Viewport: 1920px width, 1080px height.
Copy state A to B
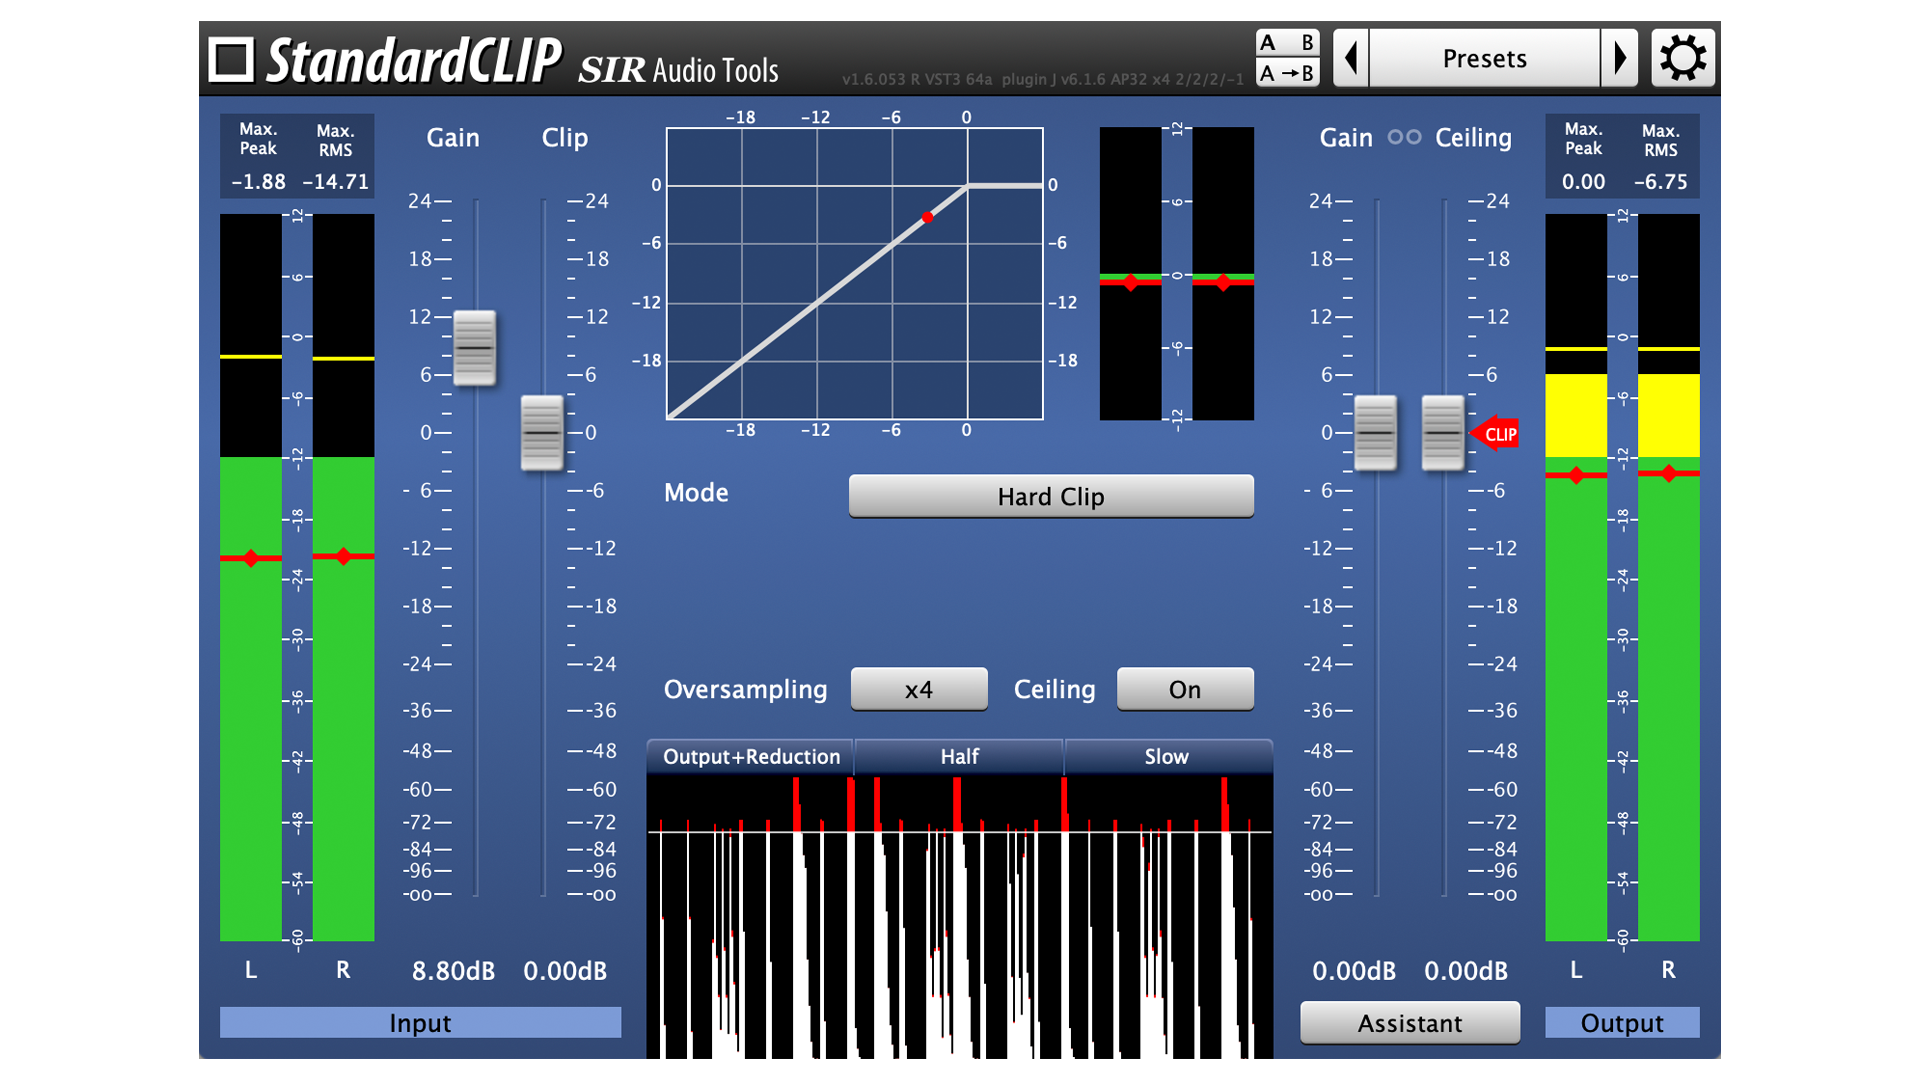click(x=1287, y=73)
